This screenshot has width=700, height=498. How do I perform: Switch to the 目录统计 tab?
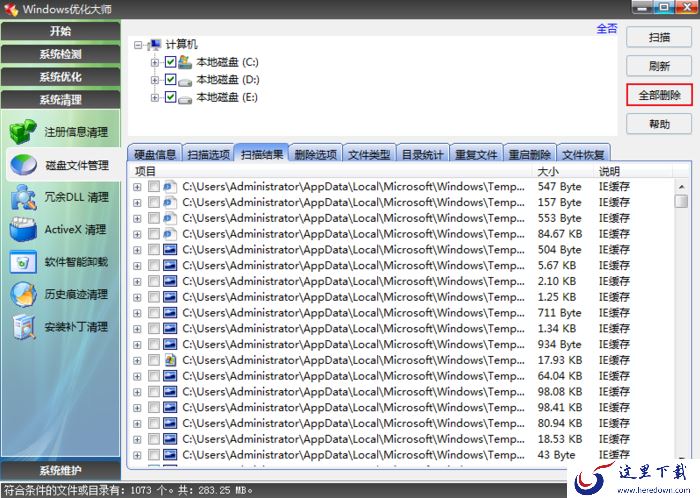coord(422,154)
